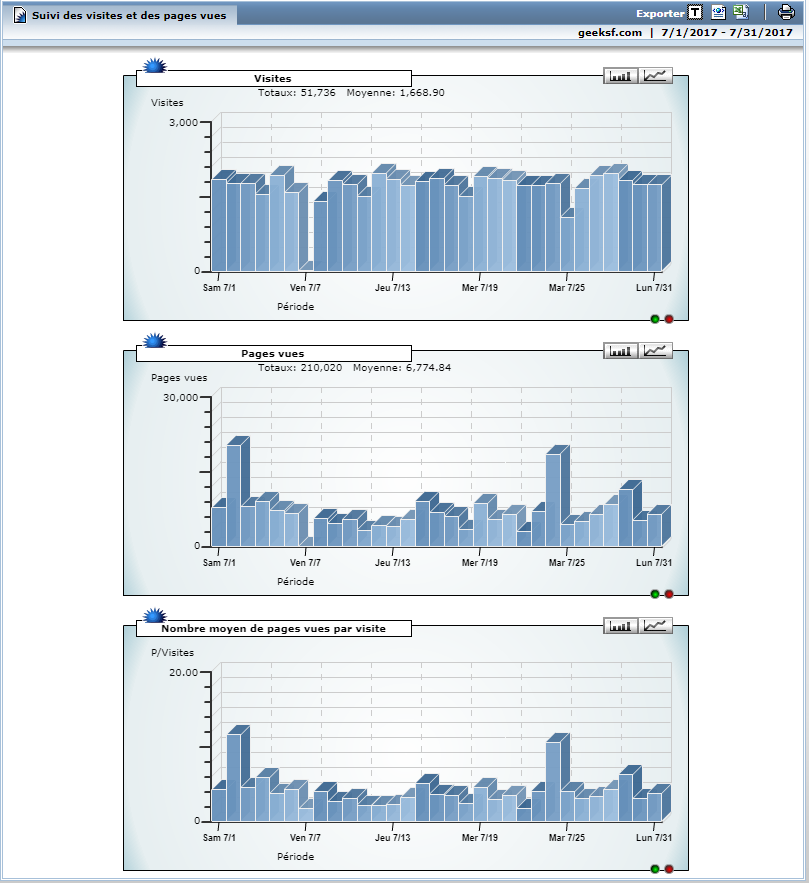Viewport: 809px width, 883px height.
Task: Click blue starburst icon on Nombre moyen panel
Action: [154, 616]
